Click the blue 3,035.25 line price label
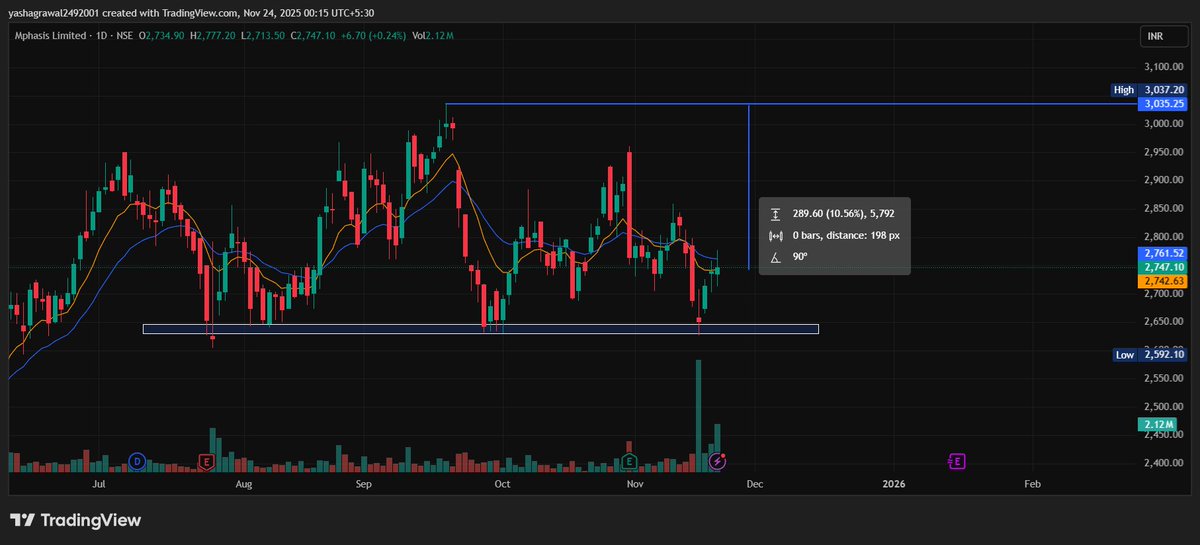Screen dimensions: 1200x545 [x=1164, y=103]
